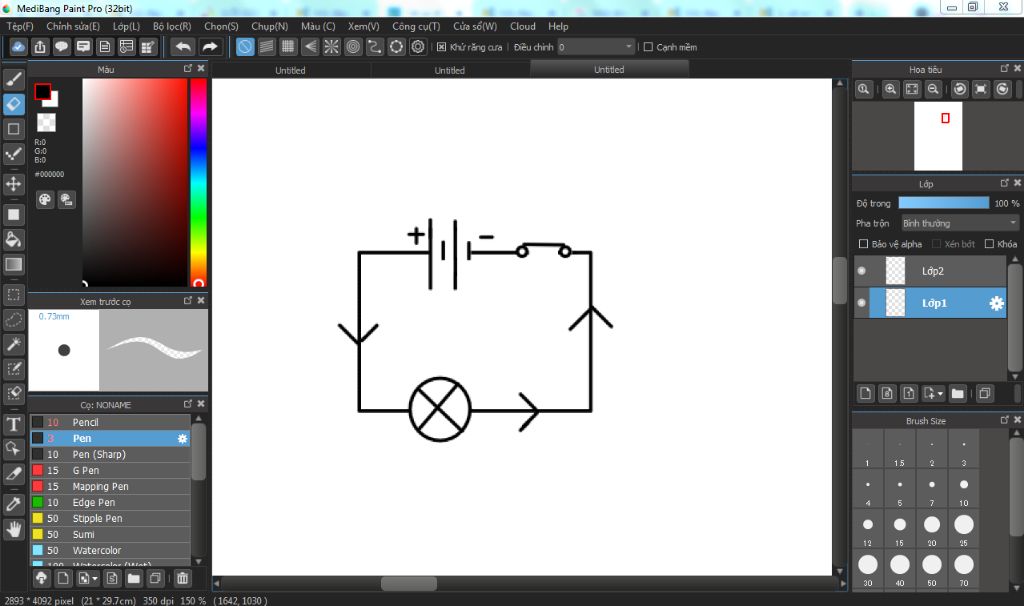Open the Cloud menu
Viewport: 1024px width, 606px height.
point(522,26)
